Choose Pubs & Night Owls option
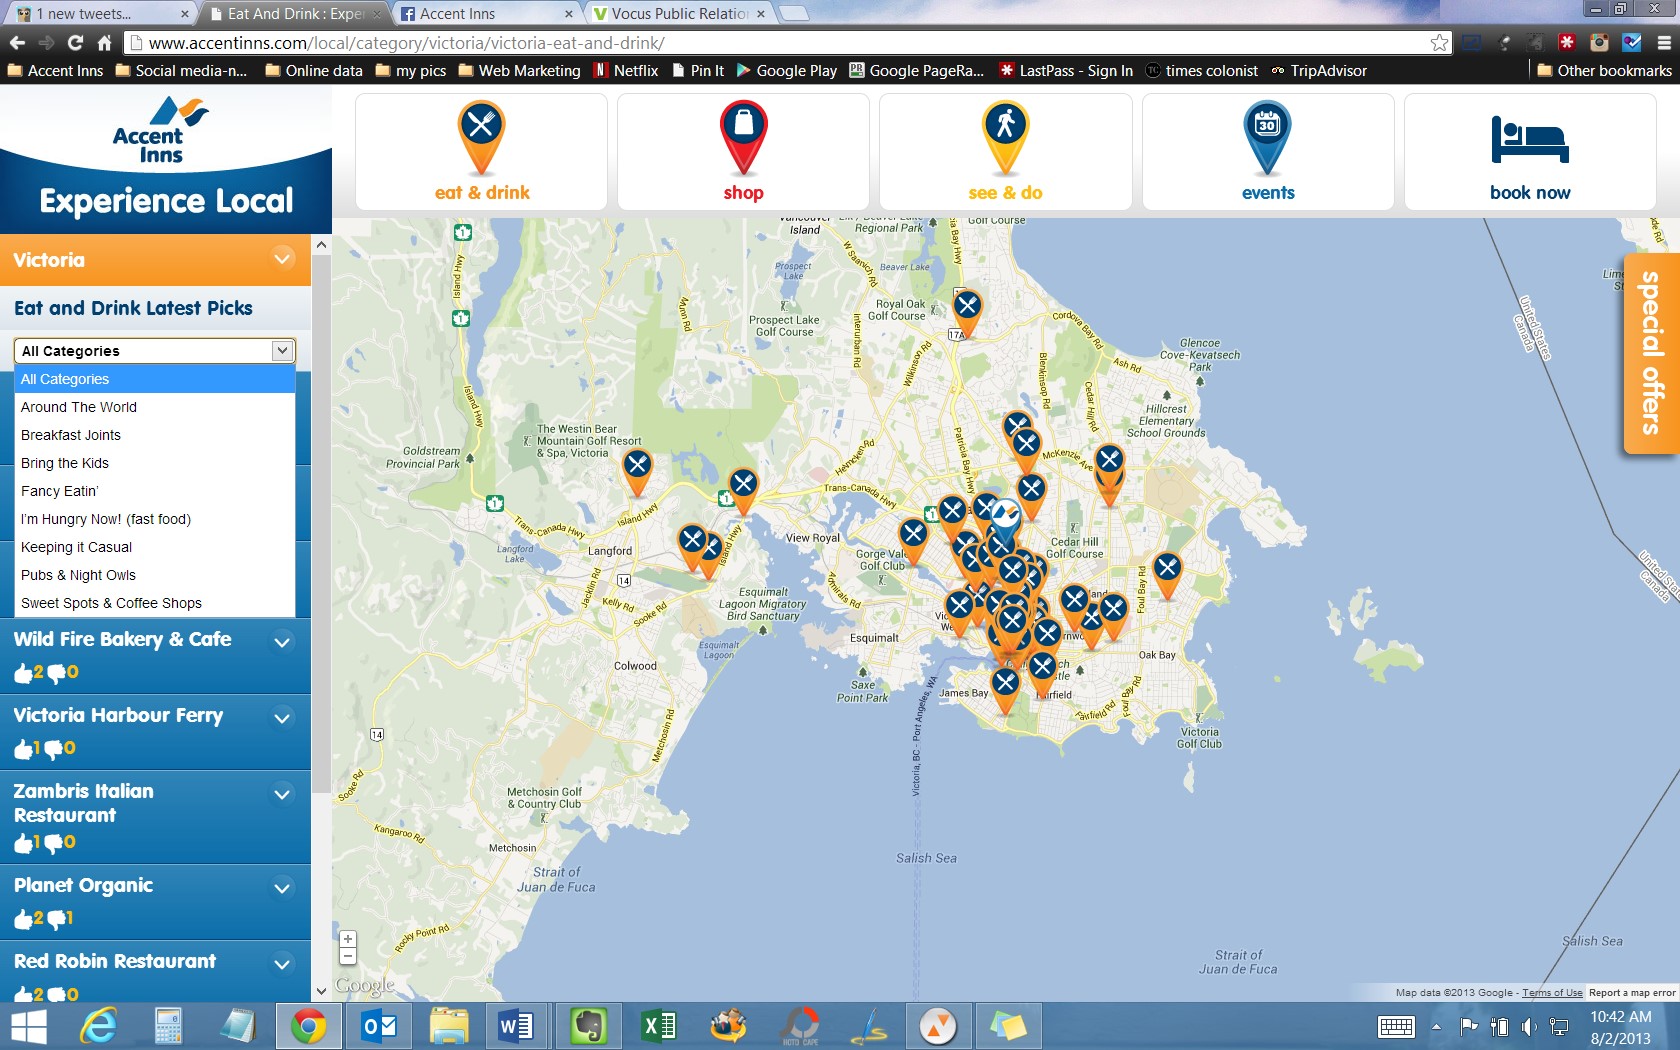The width and height of the screenshot is (1680, 1050). [78, 575]
